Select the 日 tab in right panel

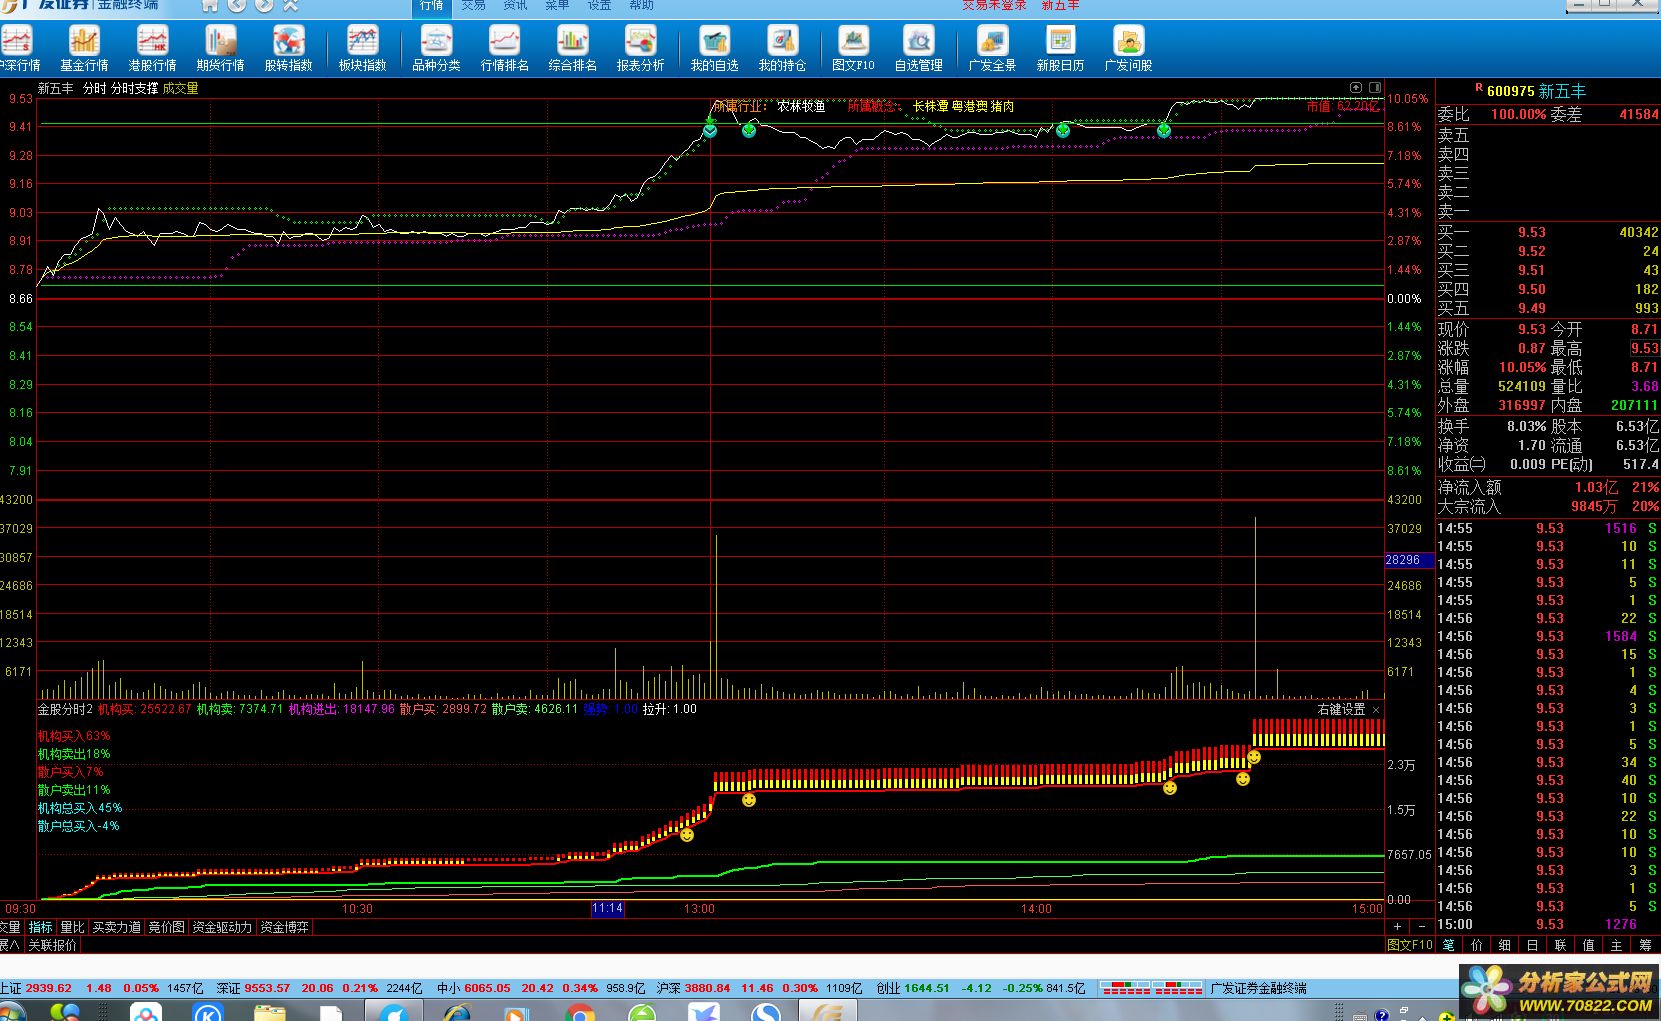point(1533,945)
